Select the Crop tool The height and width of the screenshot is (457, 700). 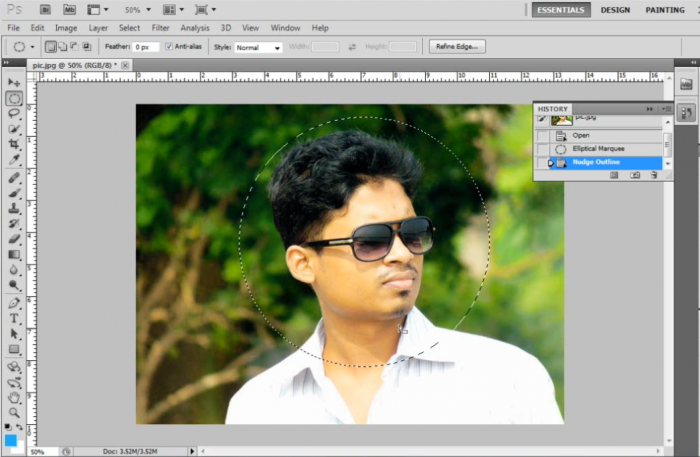coord(14,144)
